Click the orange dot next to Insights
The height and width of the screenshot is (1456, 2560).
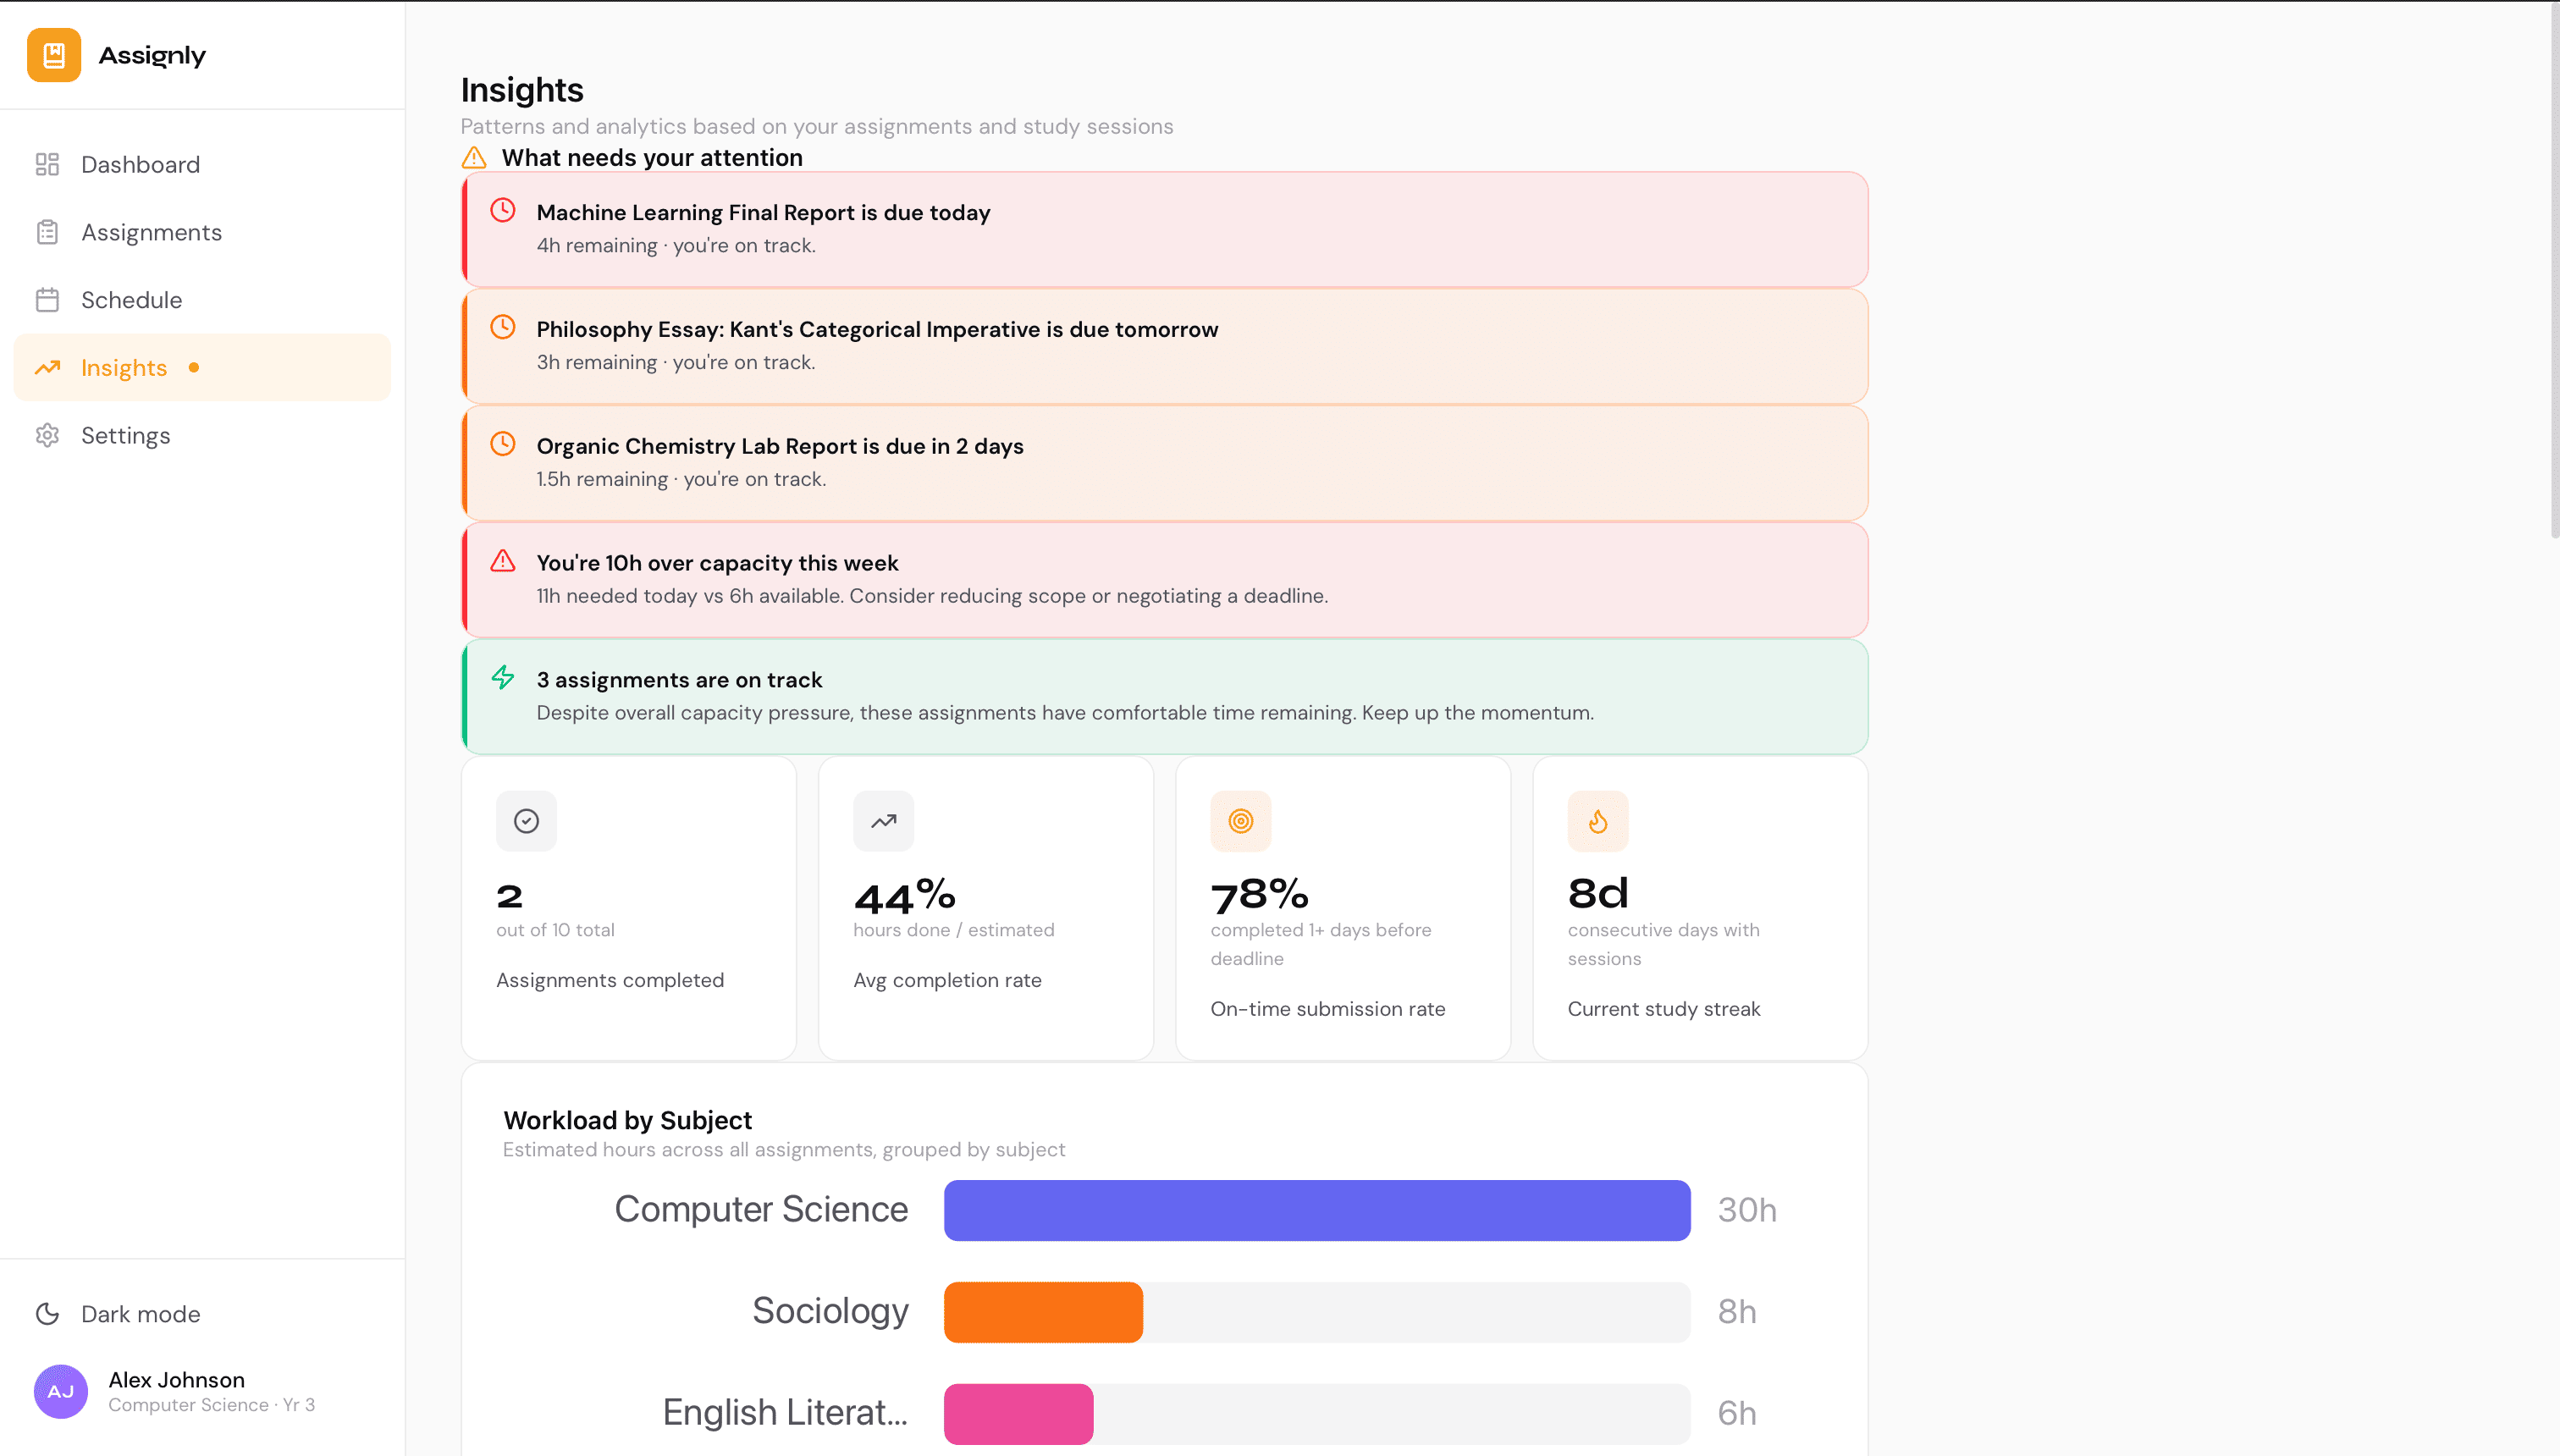point(193,367)
